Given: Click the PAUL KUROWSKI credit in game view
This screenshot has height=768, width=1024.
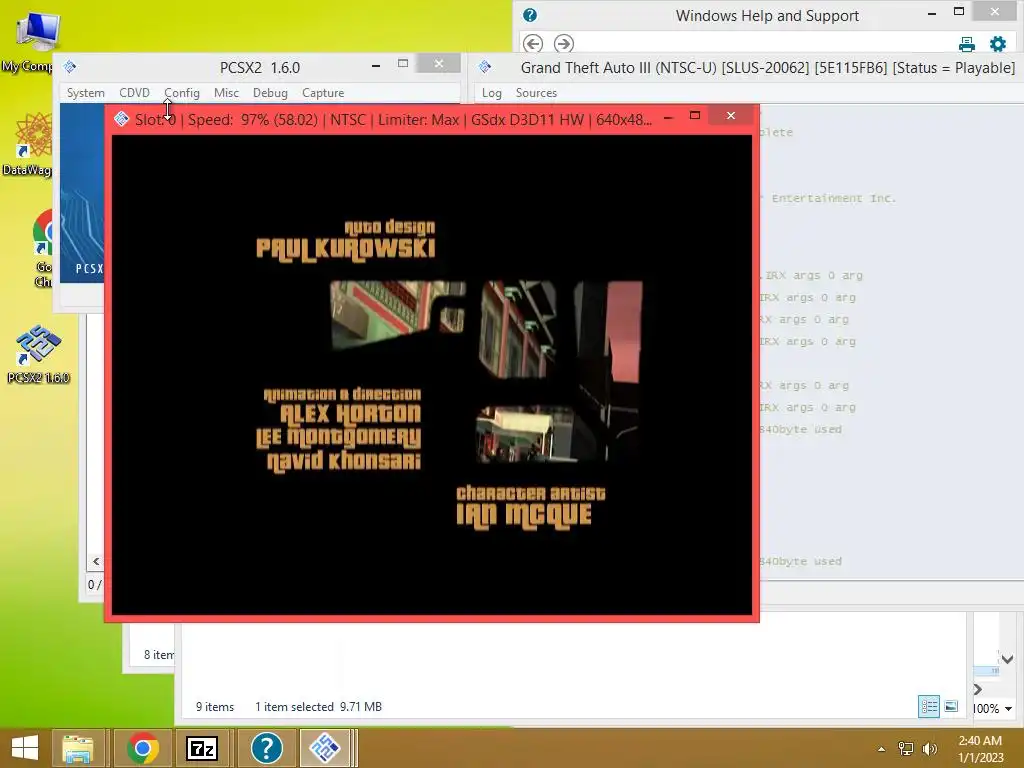Looking at the screenshot, I should pyautogui.click(x=345, y=249).
